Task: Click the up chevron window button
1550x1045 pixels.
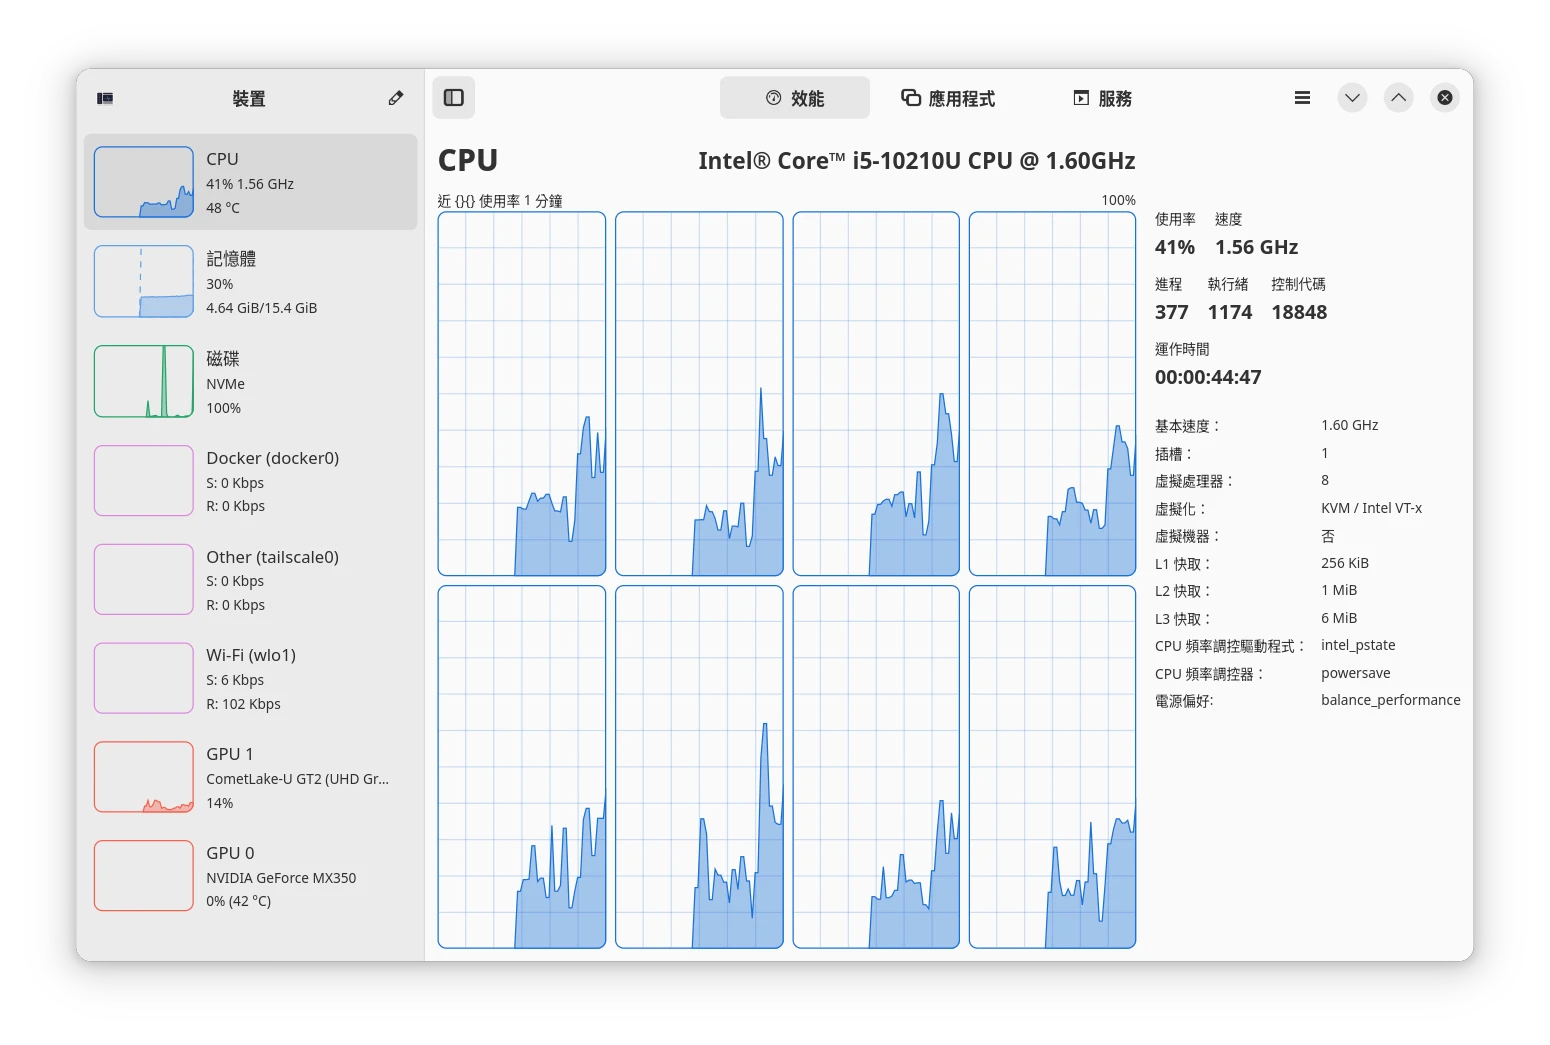Action: 1398,98
